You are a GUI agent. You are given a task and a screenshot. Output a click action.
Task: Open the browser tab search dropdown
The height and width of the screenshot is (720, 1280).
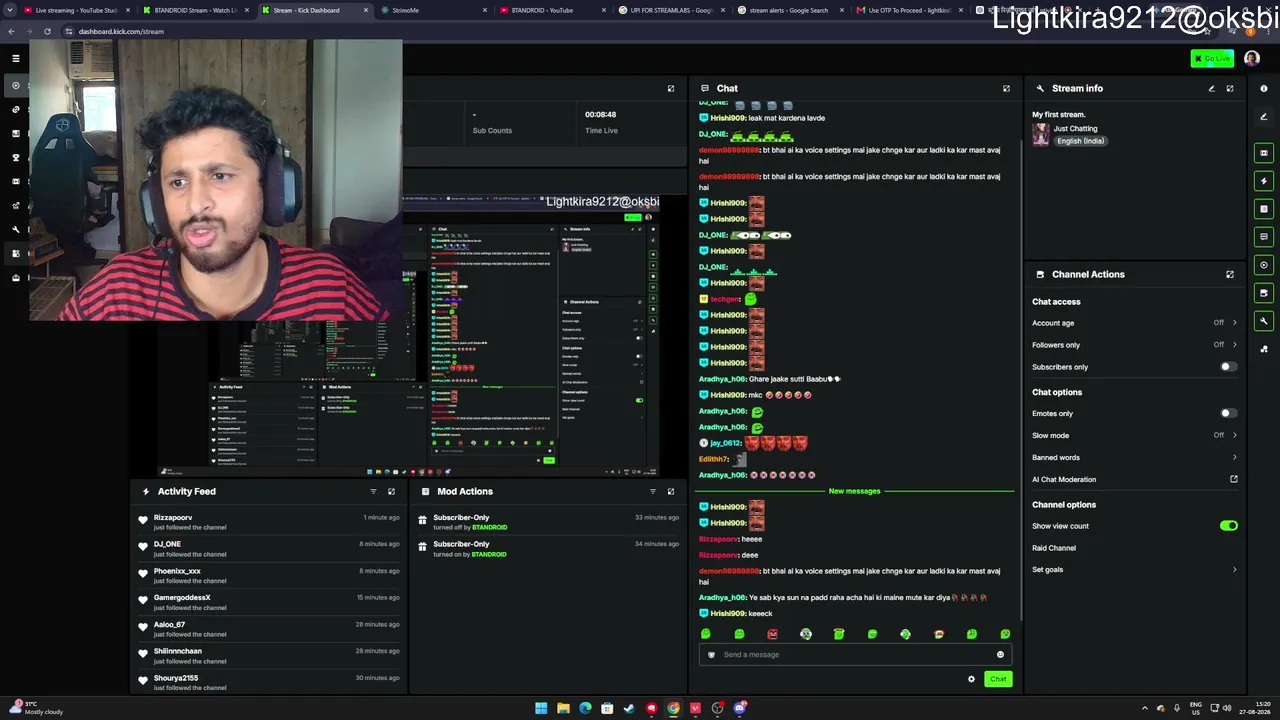(x=11, y=10)
